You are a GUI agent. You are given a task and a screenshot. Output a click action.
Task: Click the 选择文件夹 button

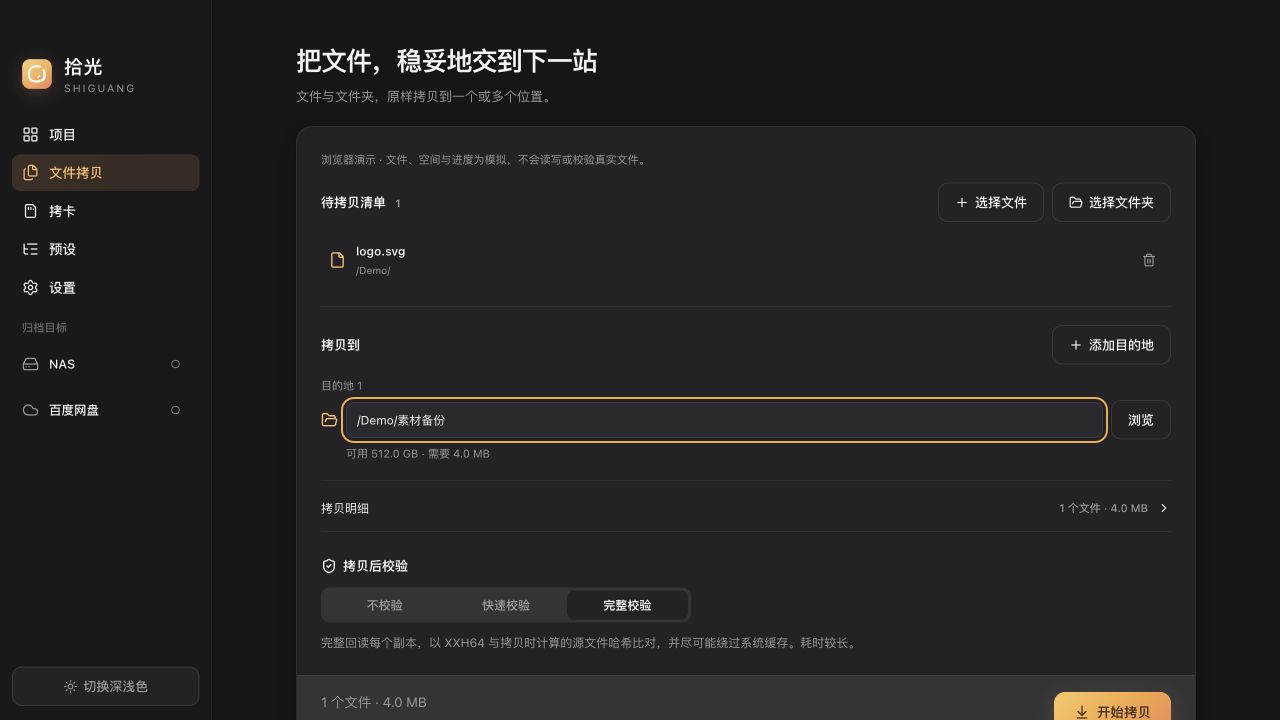pos(1111,202)
